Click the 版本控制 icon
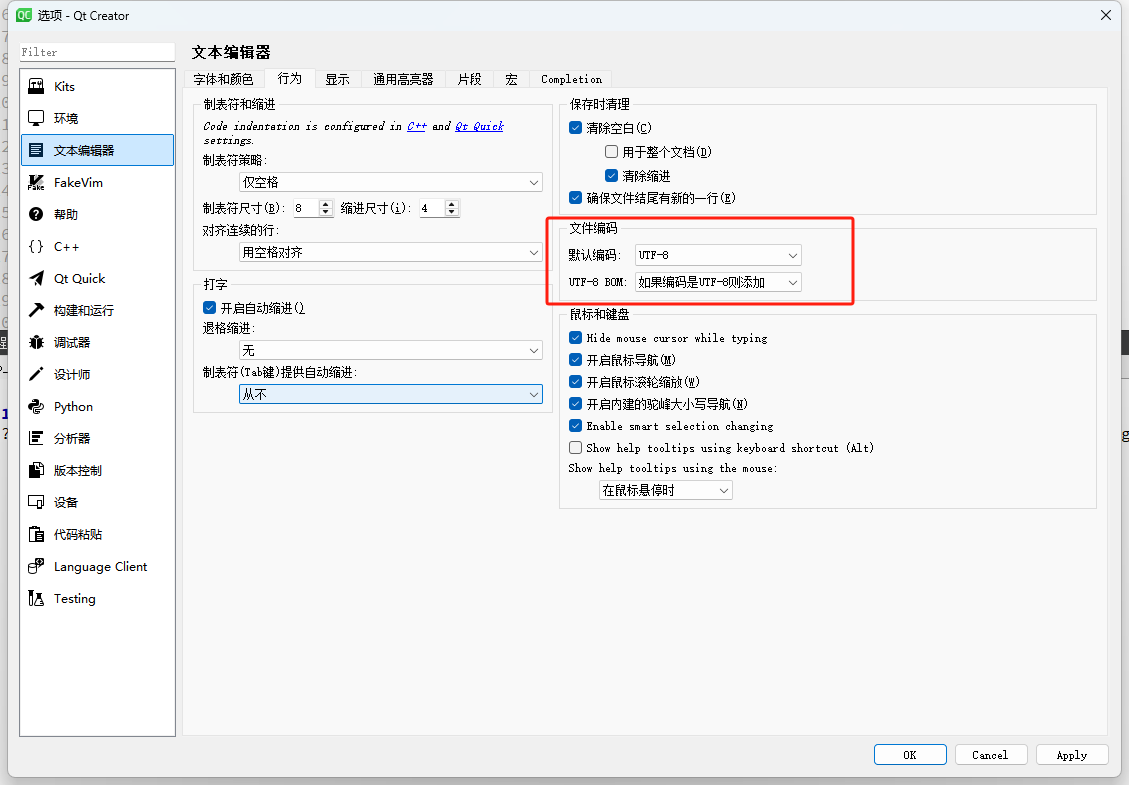This screenshot has height=785, width=1129. click(x=36, y=470)
